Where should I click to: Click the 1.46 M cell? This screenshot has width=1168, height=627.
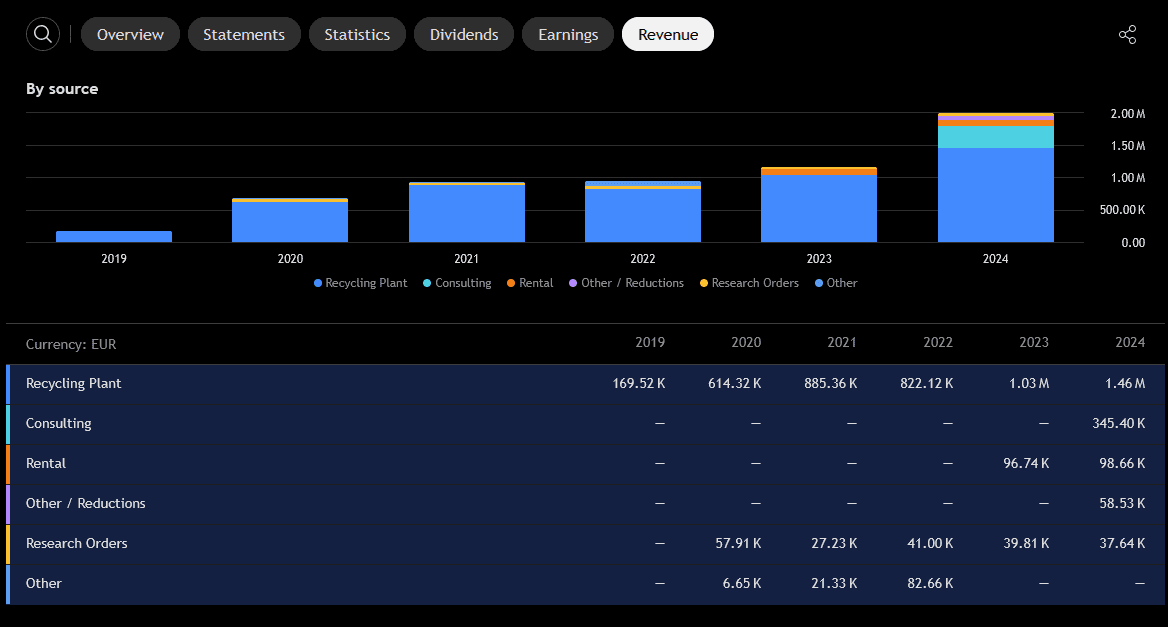click(1126, 383)
